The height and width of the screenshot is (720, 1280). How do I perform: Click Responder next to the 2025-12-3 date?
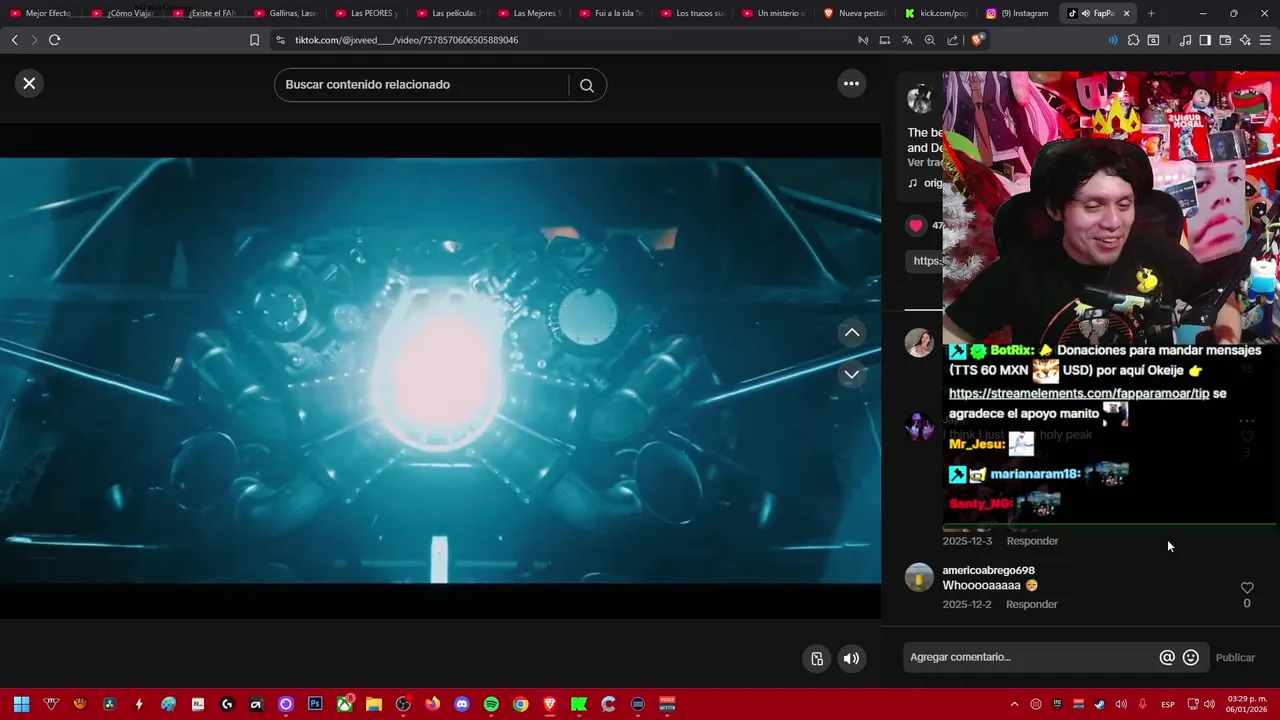[x=1032, y=541]
